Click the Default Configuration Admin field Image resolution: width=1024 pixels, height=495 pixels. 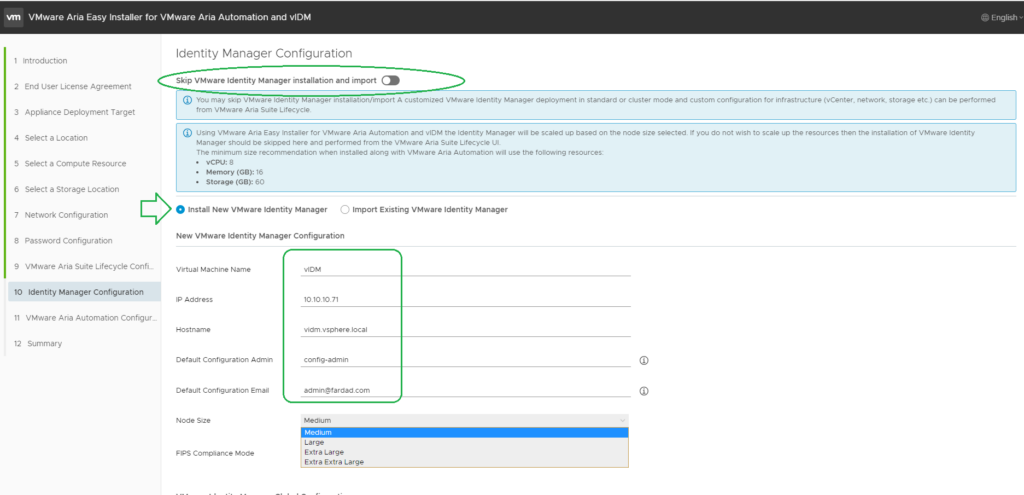point(465,360)
